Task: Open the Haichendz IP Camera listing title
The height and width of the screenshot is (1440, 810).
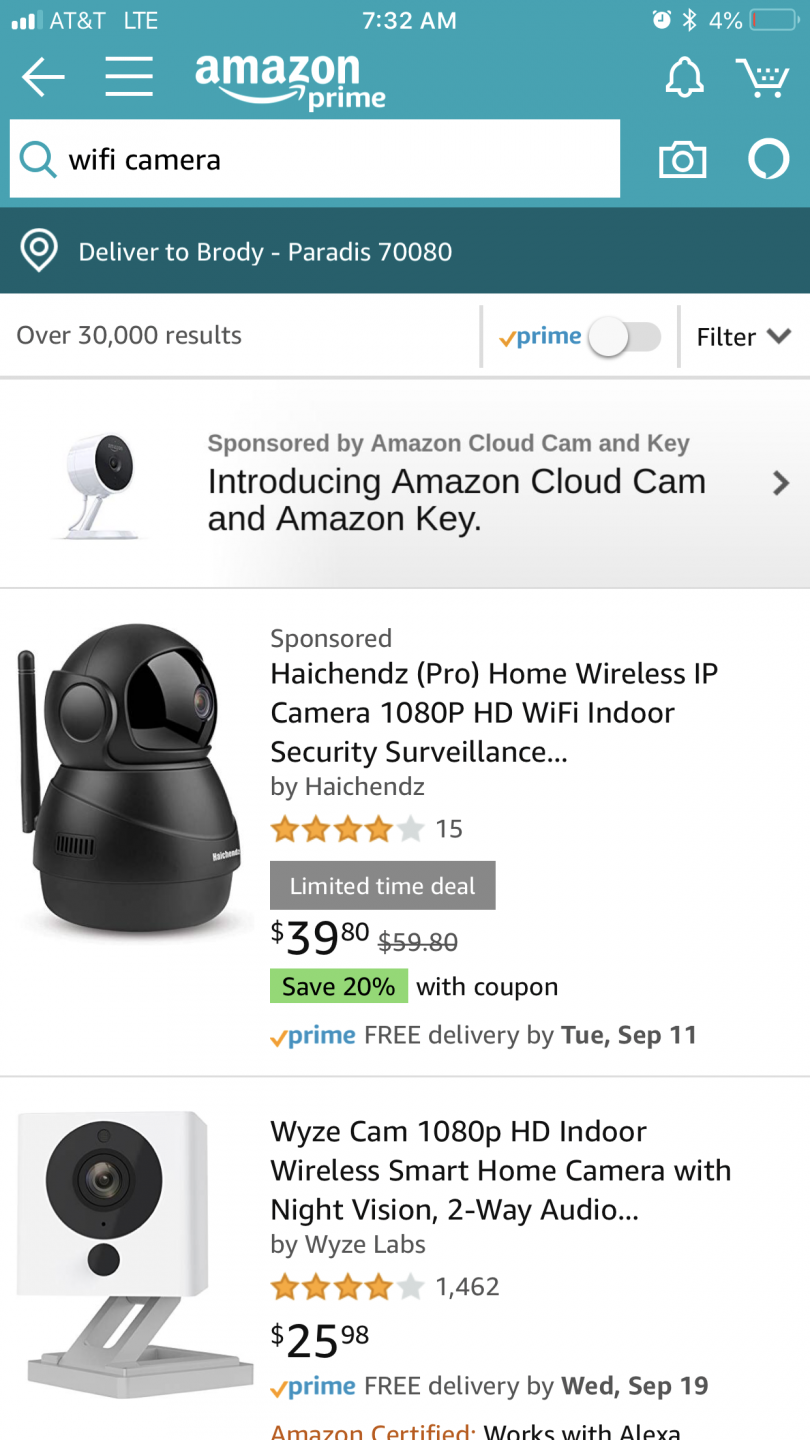Action: (494, 712)
